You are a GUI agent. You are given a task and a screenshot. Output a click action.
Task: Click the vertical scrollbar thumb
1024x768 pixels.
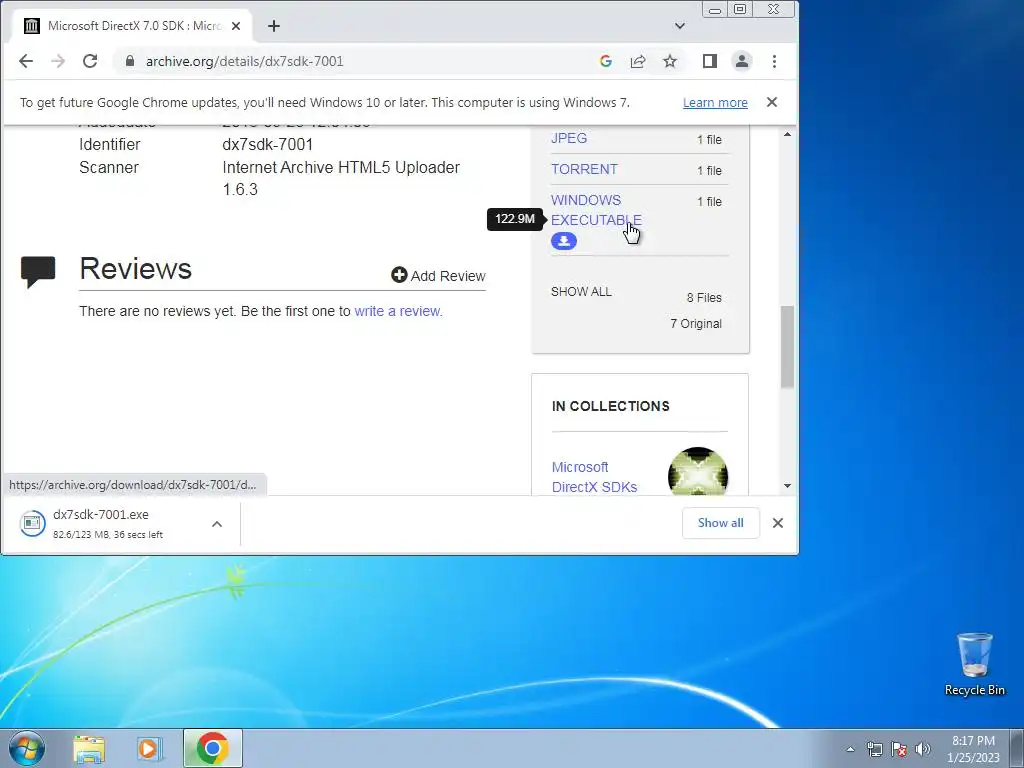point(788,347)
